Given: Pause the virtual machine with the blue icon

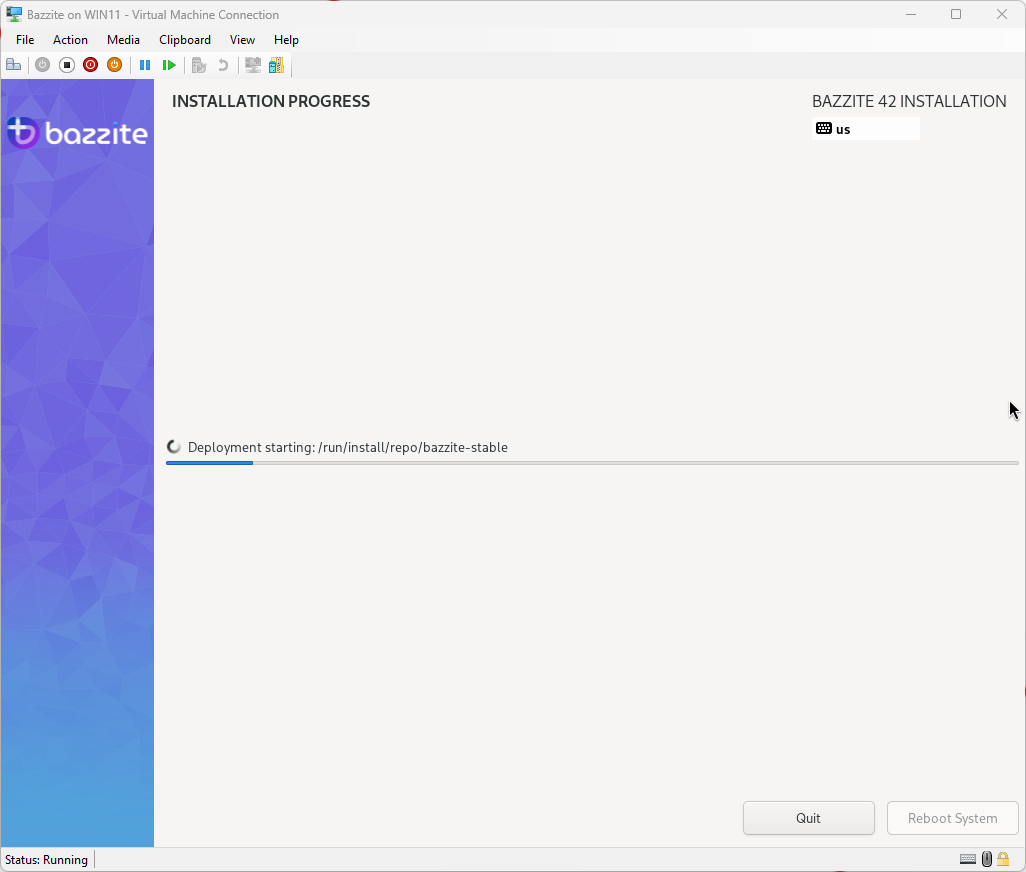Looking at the screenshot, I should point(145,65).
